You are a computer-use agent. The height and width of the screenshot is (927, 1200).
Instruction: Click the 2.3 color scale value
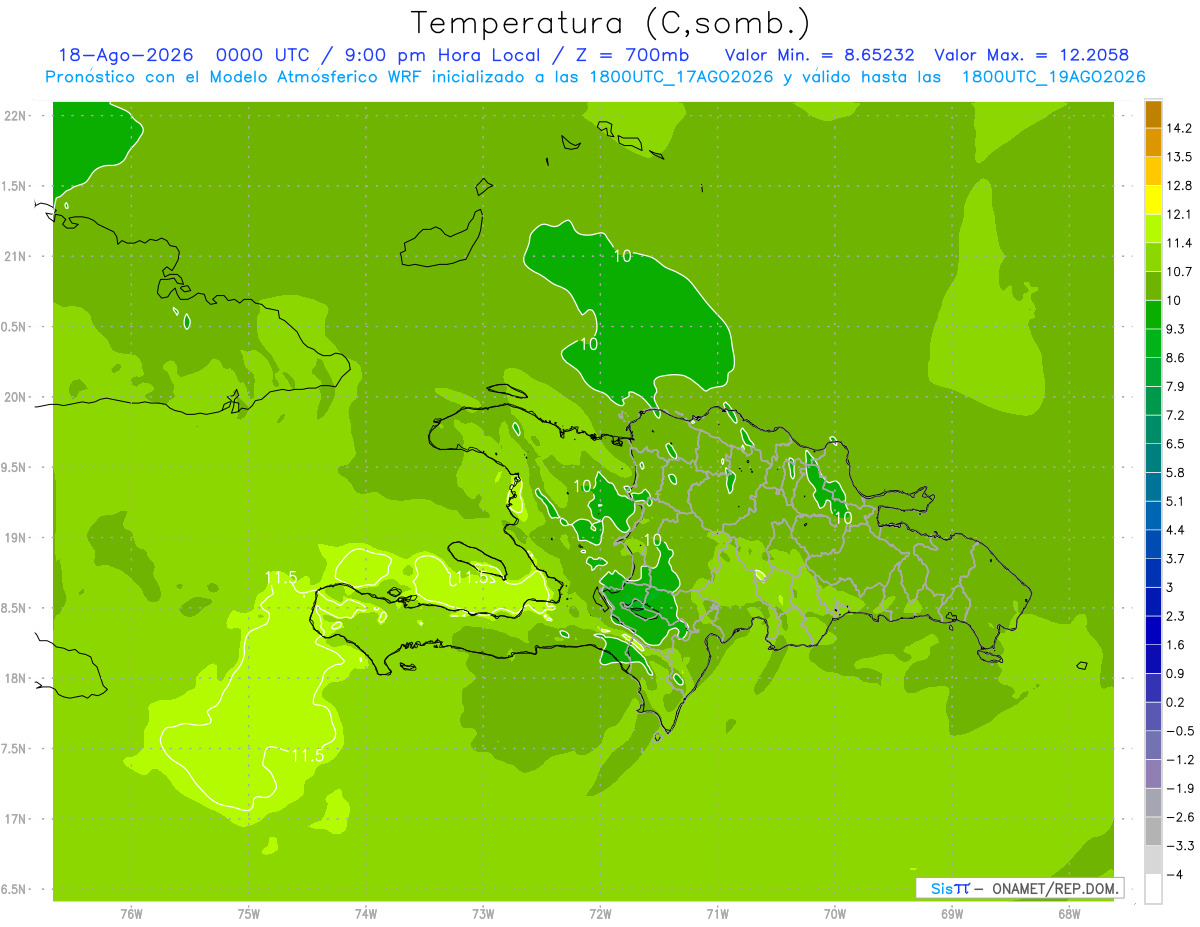(1177, 616)
